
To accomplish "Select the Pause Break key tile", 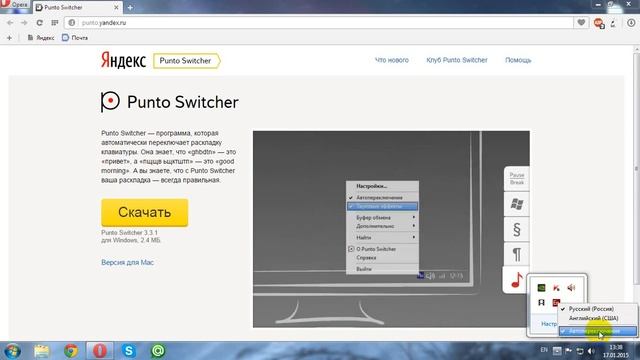I will (517, 178).
